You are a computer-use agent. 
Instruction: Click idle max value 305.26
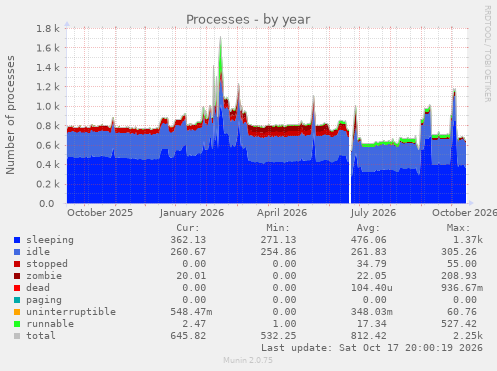459,252
